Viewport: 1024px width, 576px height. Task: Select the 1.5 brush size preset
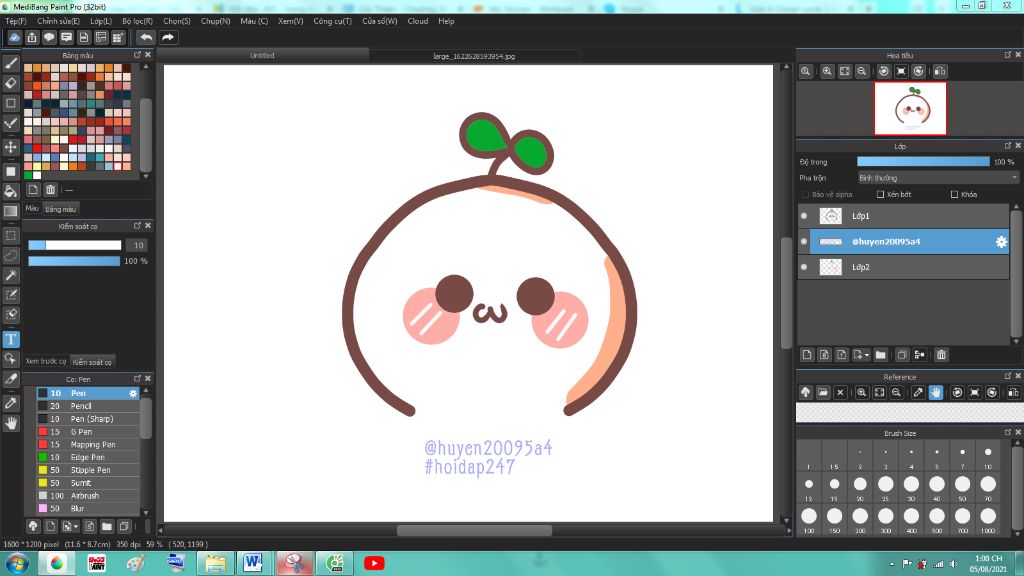point(834,456)
